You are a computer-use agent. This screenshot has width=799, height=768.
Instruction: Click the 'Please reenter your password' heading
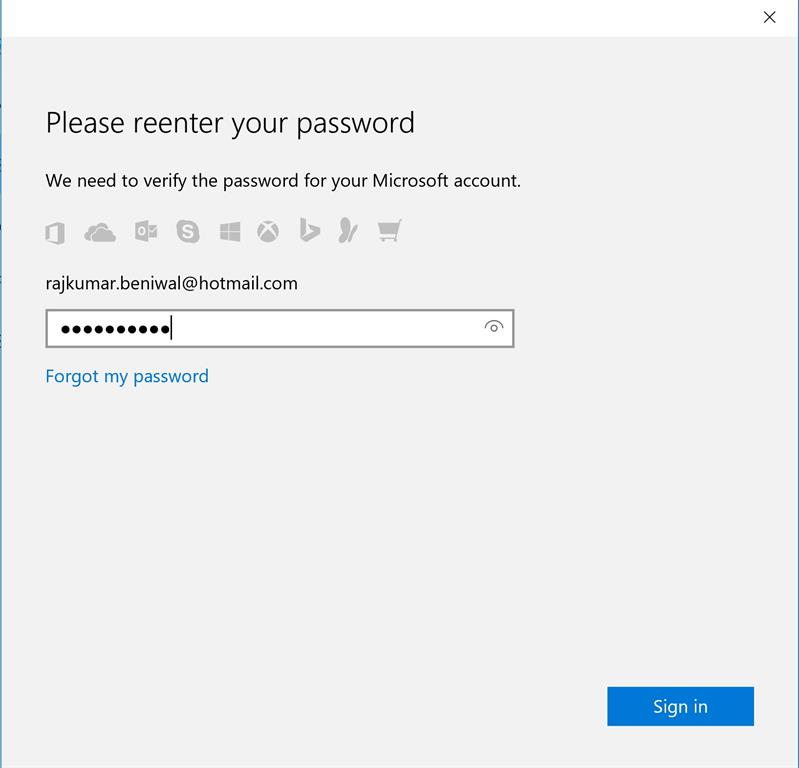click(230, 123)
